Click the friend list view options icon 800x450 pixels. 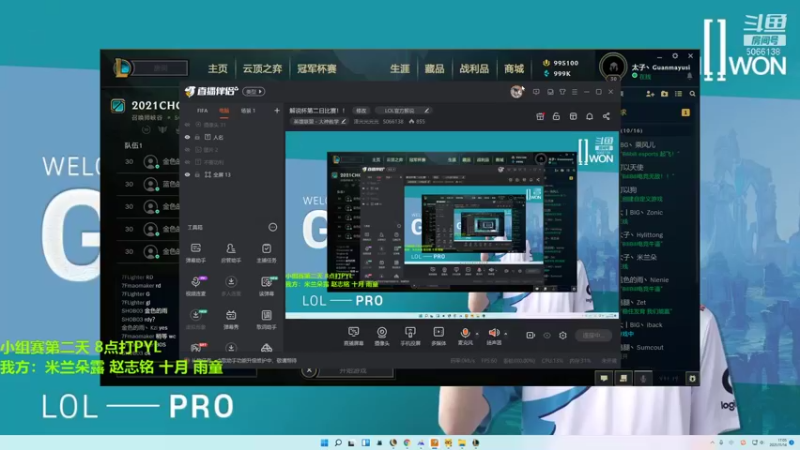tap(679, 94)
